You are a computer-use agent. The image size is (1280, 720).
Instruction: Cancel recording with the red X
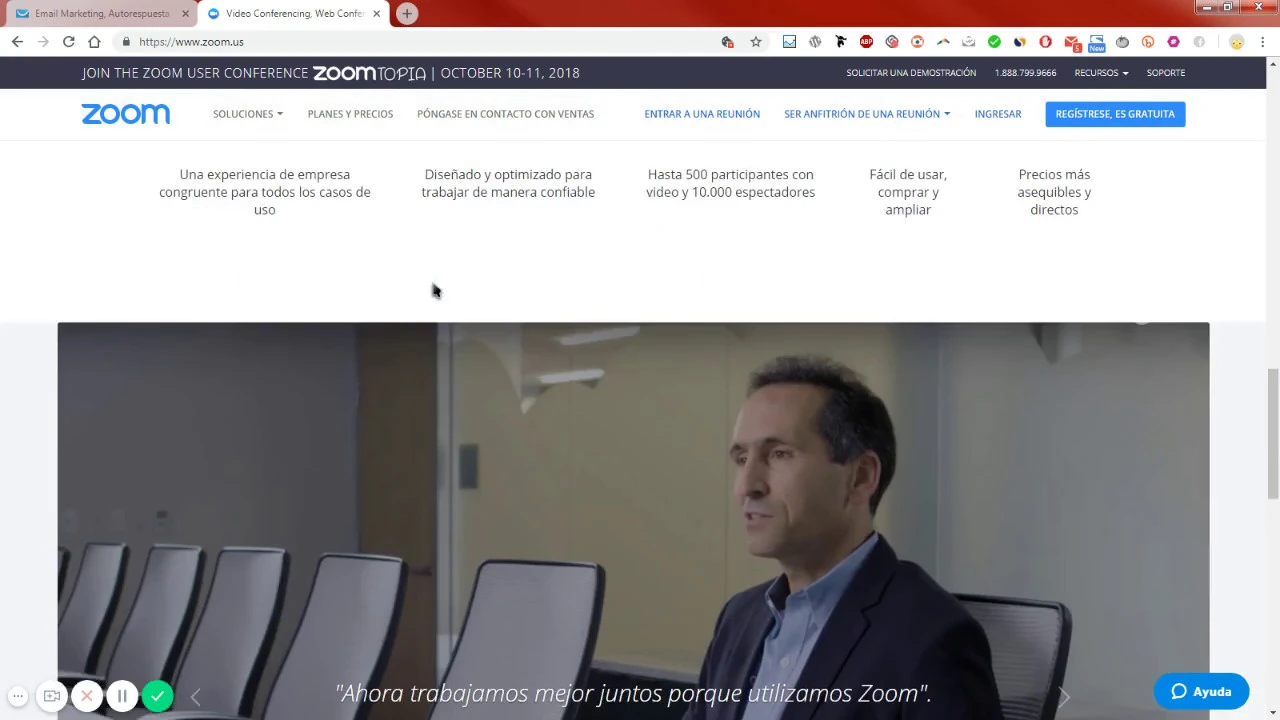pyautogui.click(x=87, y=696)
